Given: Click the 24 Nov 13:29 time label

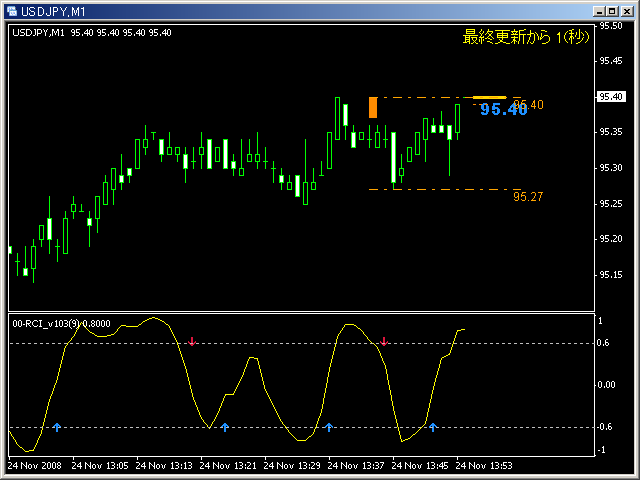Looking at the screenshot, I should coord(292,466).
